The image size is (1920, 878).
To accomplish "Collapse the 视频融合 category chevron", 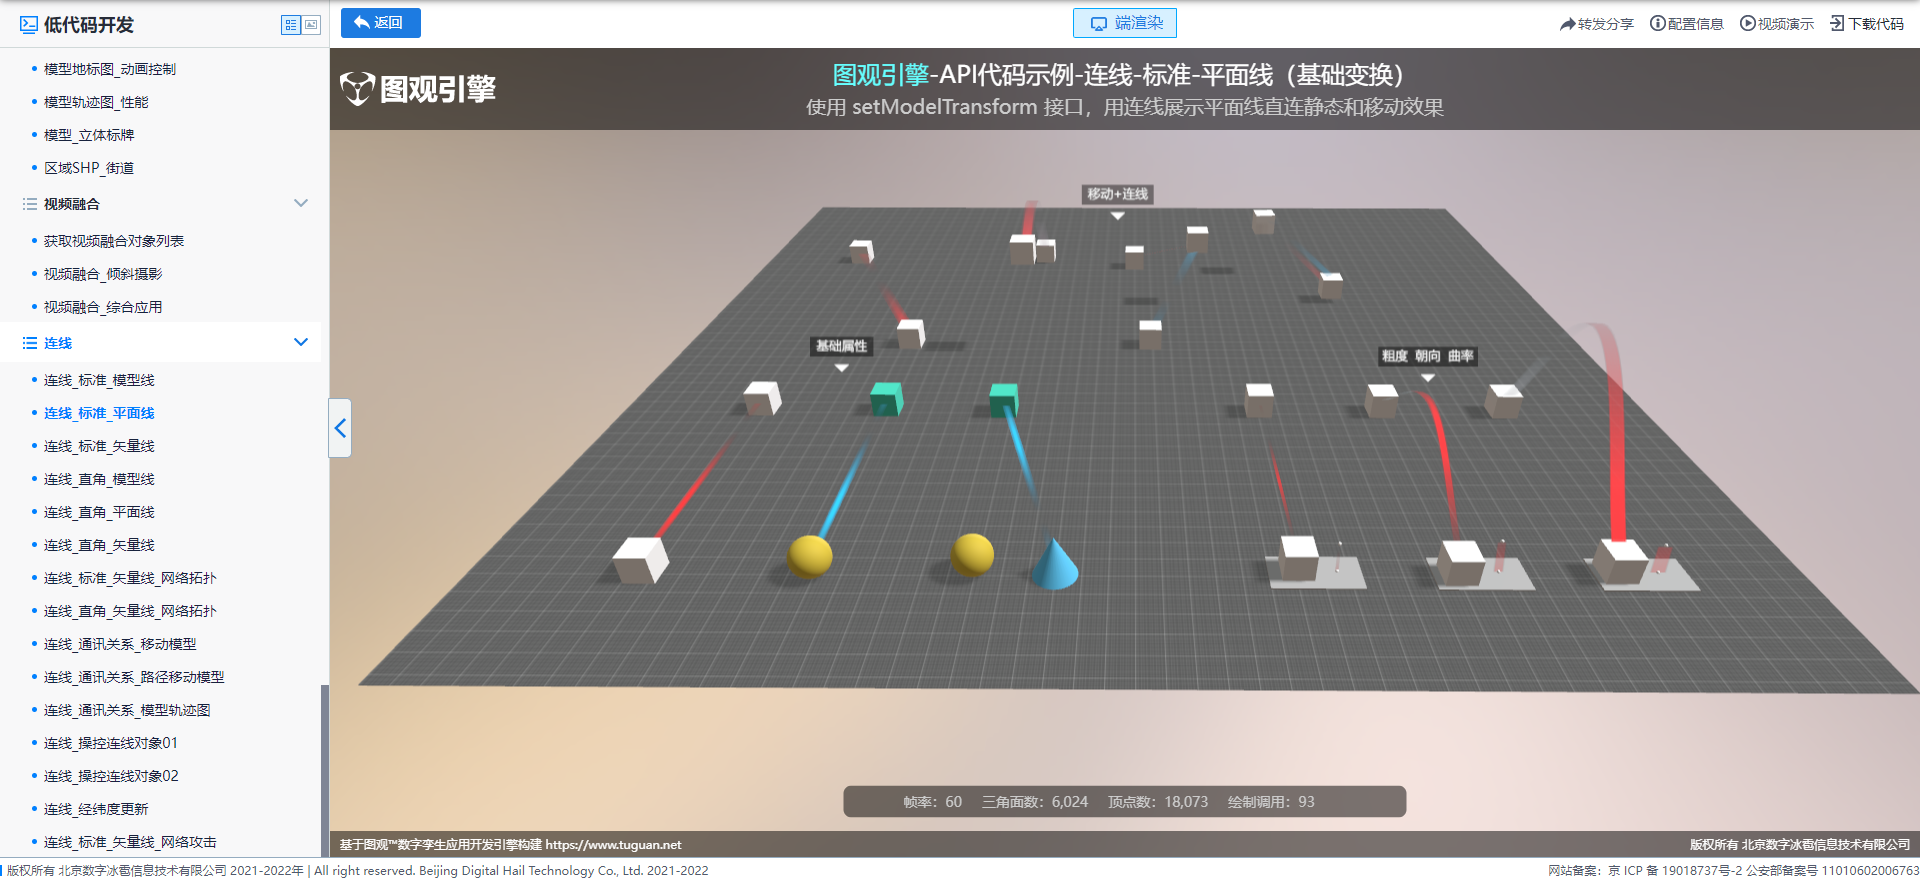I will (301, 203).
